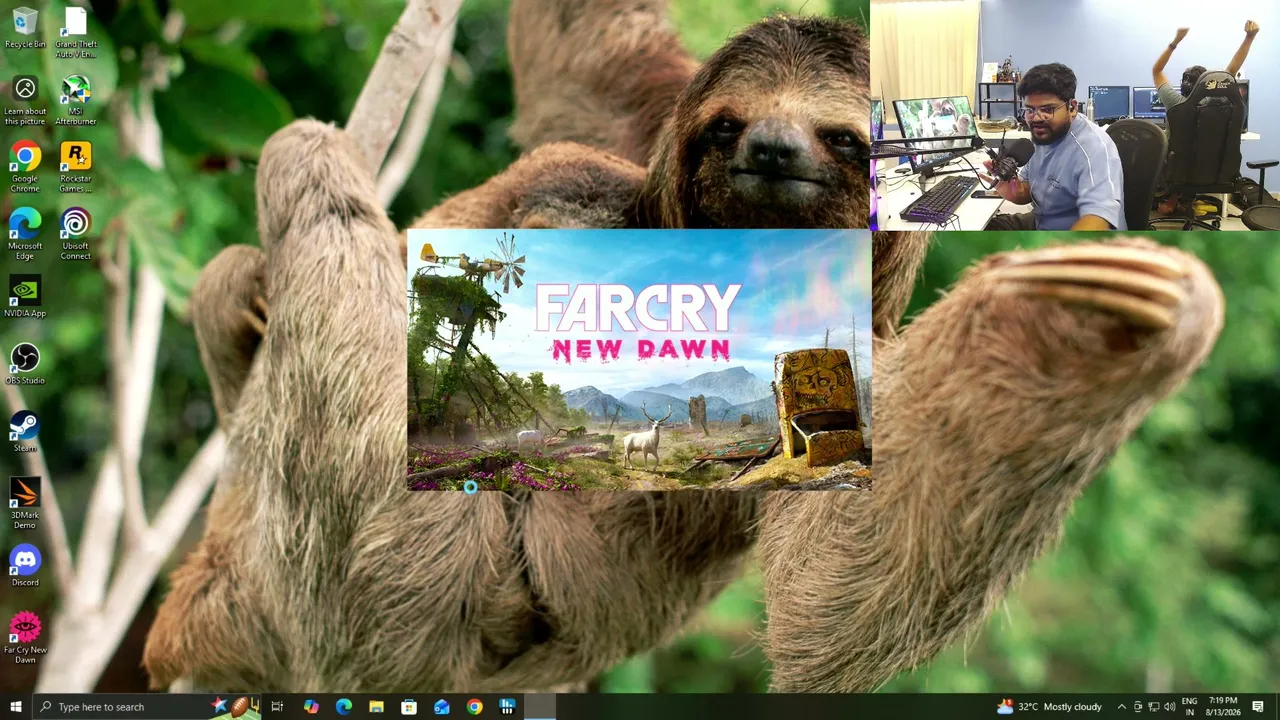Select the Grand Theft Auto V desktop shortcut

(76, 32)
